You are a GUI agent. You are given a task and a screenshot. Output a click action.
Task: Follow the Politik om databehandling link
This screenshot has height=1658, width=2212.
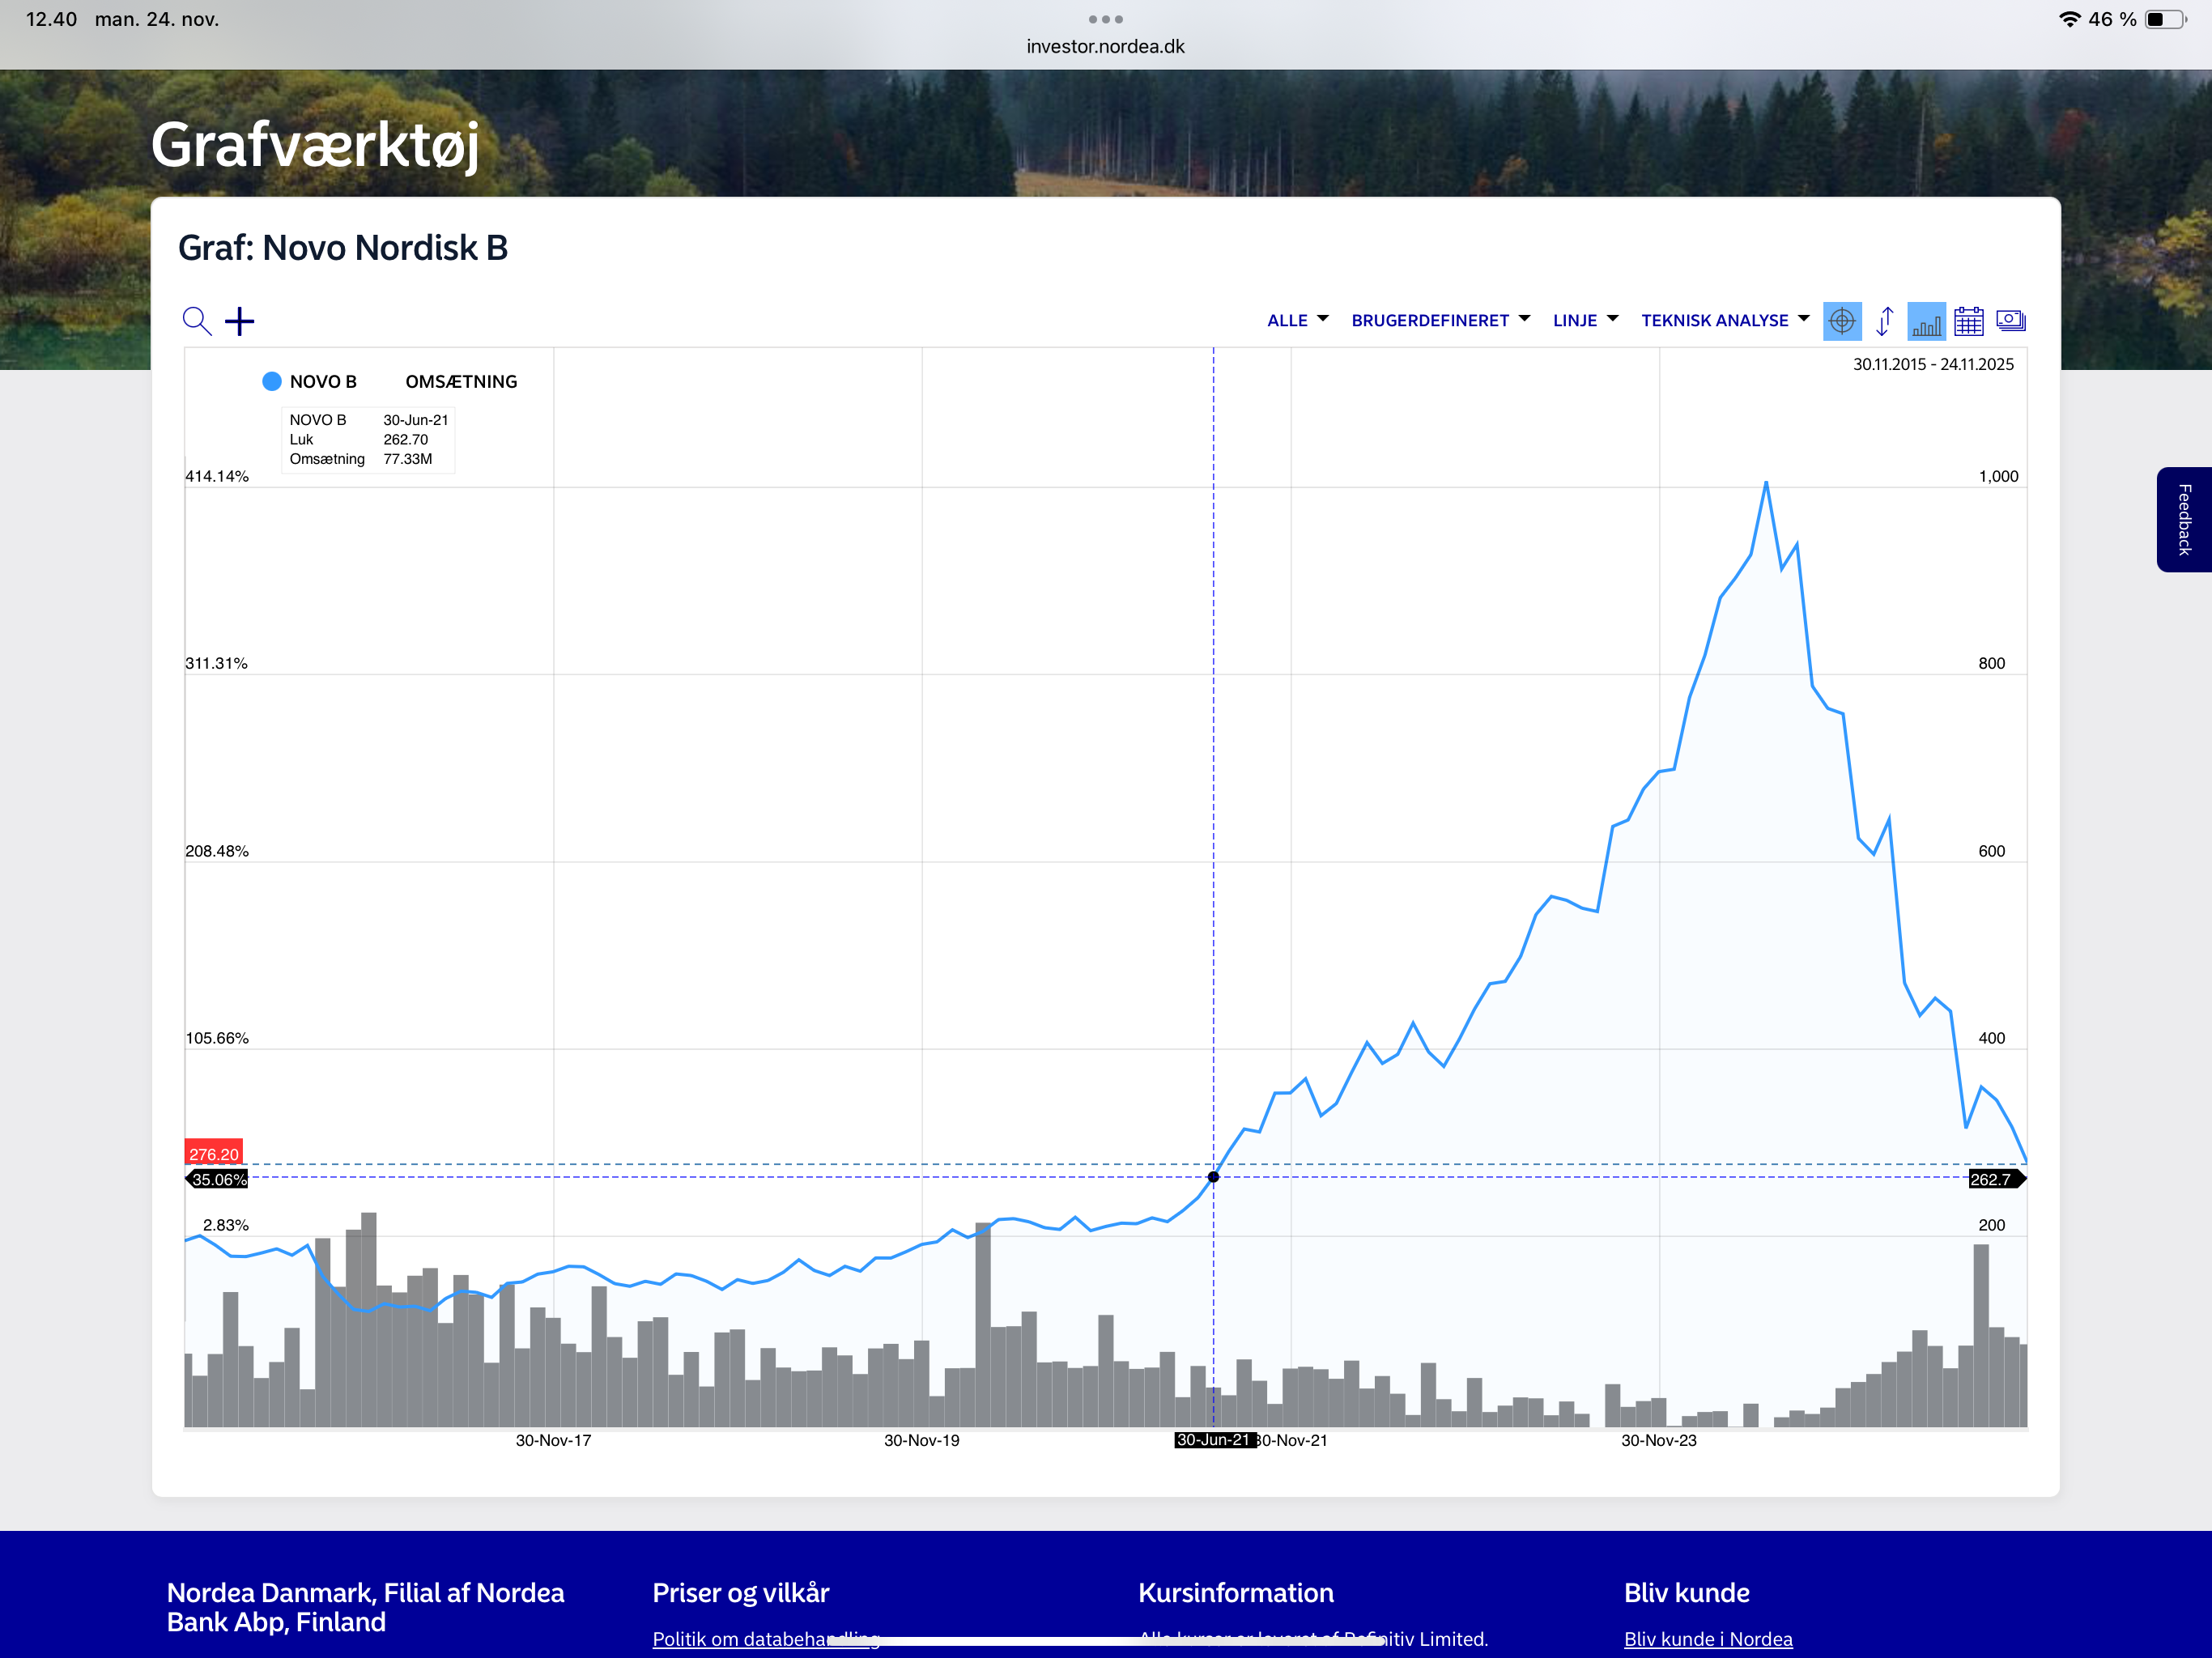coord(766,1639)
